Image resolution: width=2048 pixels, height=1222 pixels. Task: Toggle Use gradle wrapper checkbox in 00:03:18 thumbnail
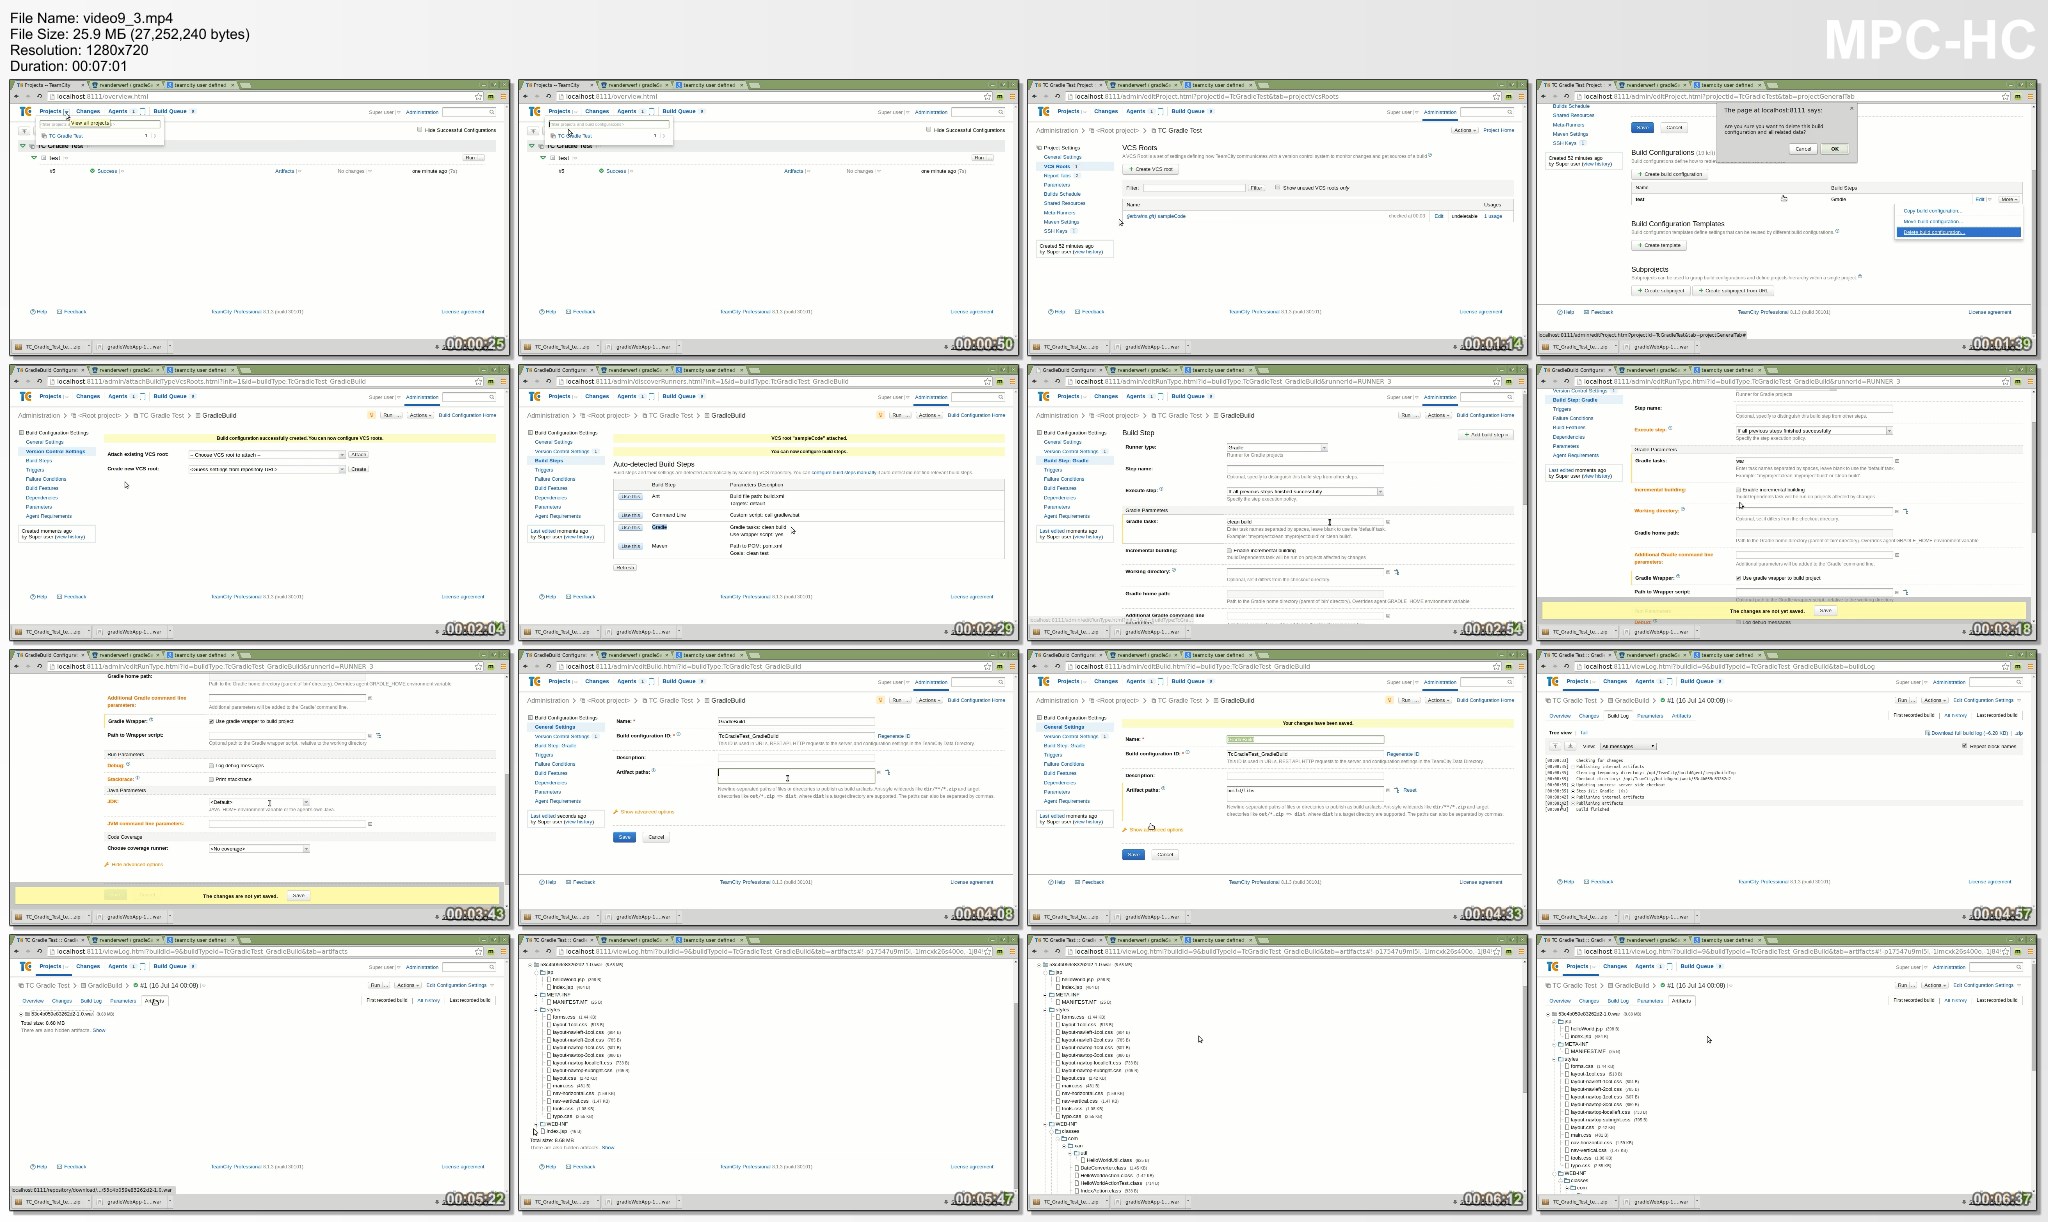pyautogui.click(x=1738, y=578)
